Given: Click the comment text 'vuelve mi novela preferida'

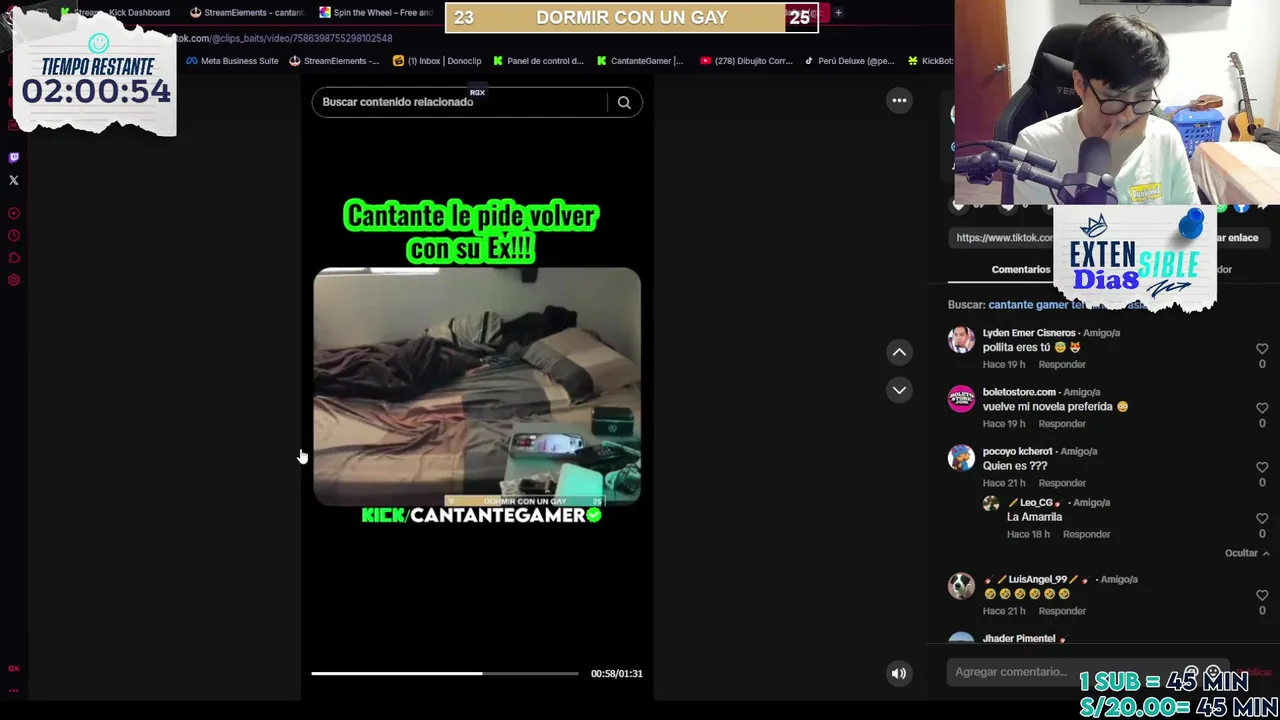Looking at the screenshot, I should tap(1048, 407).
